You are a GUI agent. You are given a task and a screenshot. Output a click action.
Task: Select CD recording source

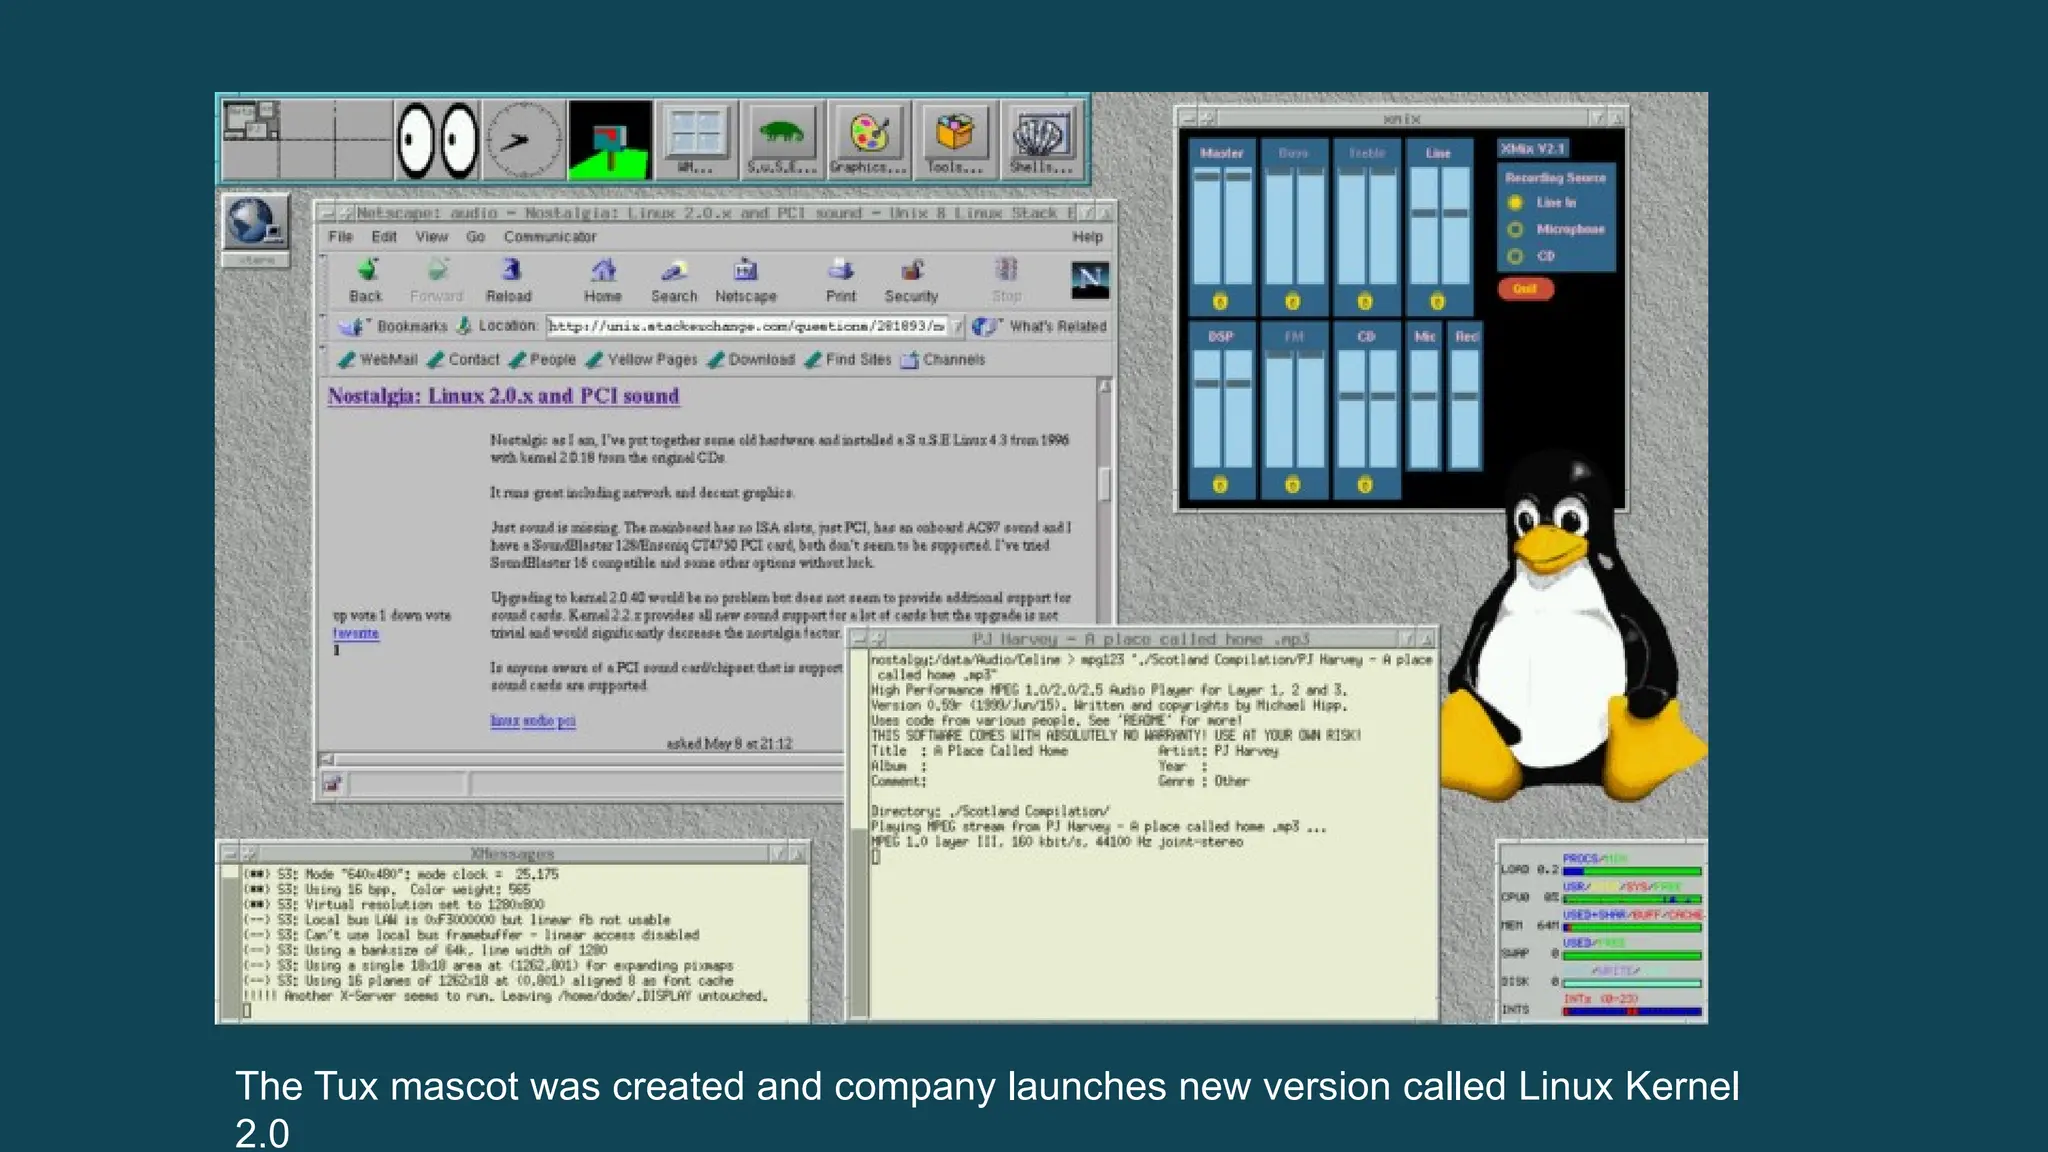click(x=1516, y=256)
